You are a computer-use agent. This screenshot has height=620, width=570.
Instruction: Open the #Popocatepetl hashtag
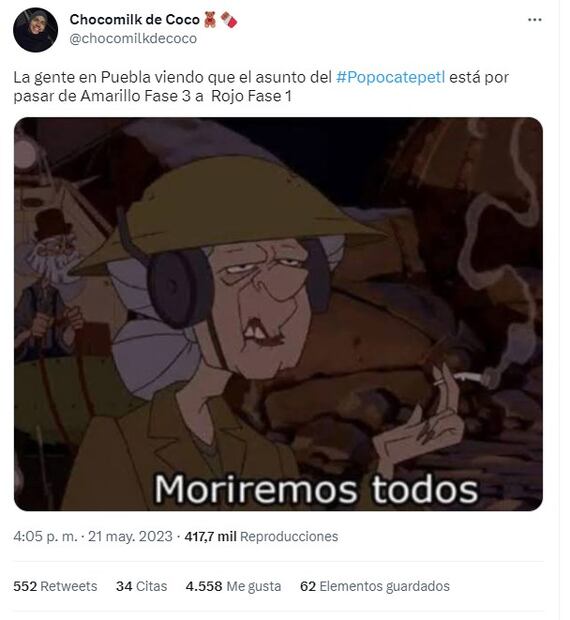tap(391, 77)
